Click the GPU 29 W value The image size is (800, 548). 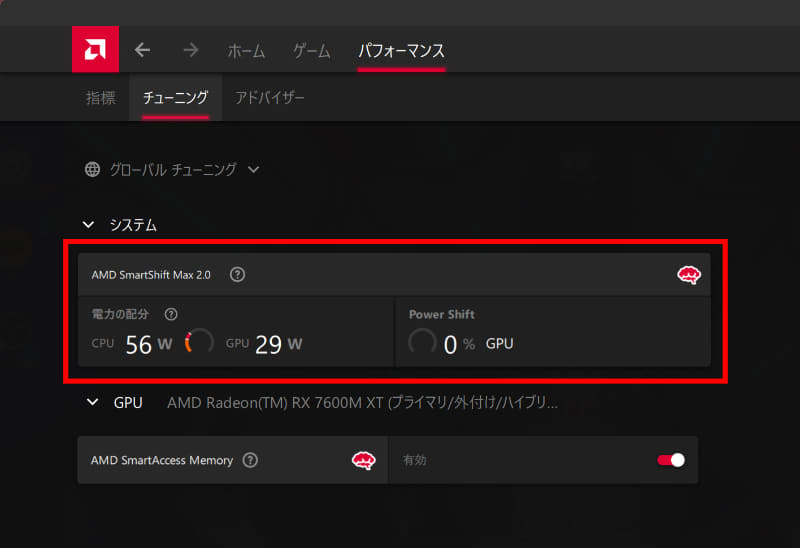point(279,344)
